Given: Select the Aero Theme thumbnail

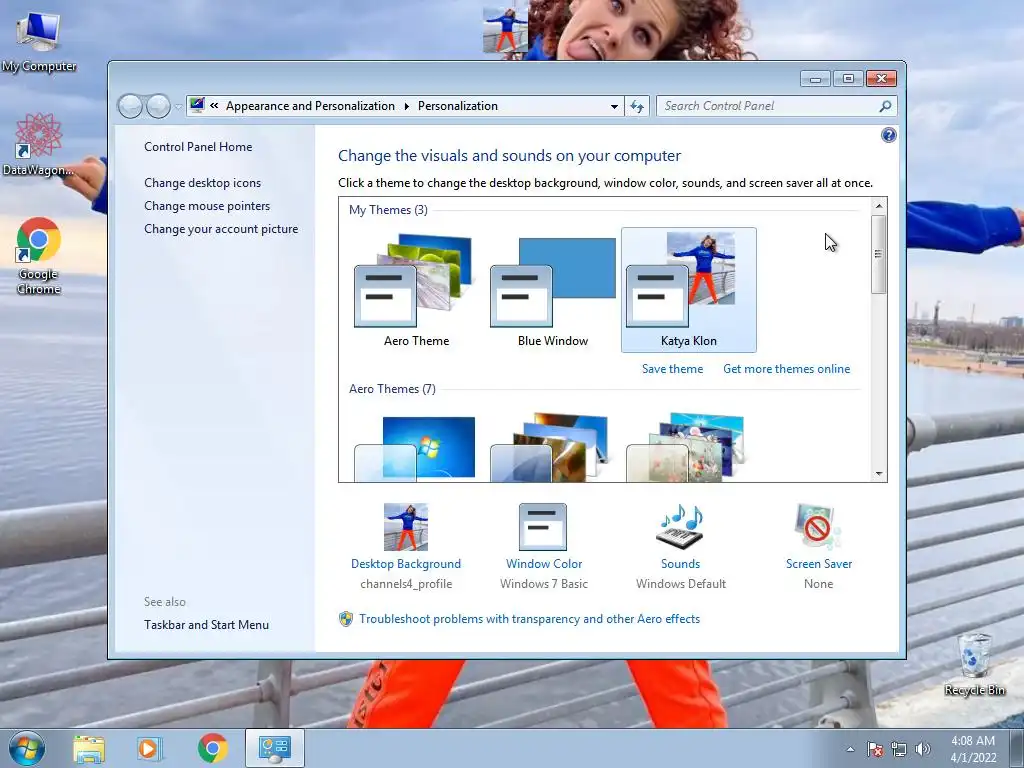Looking at the screenshot, I should [x=415, y=290].
